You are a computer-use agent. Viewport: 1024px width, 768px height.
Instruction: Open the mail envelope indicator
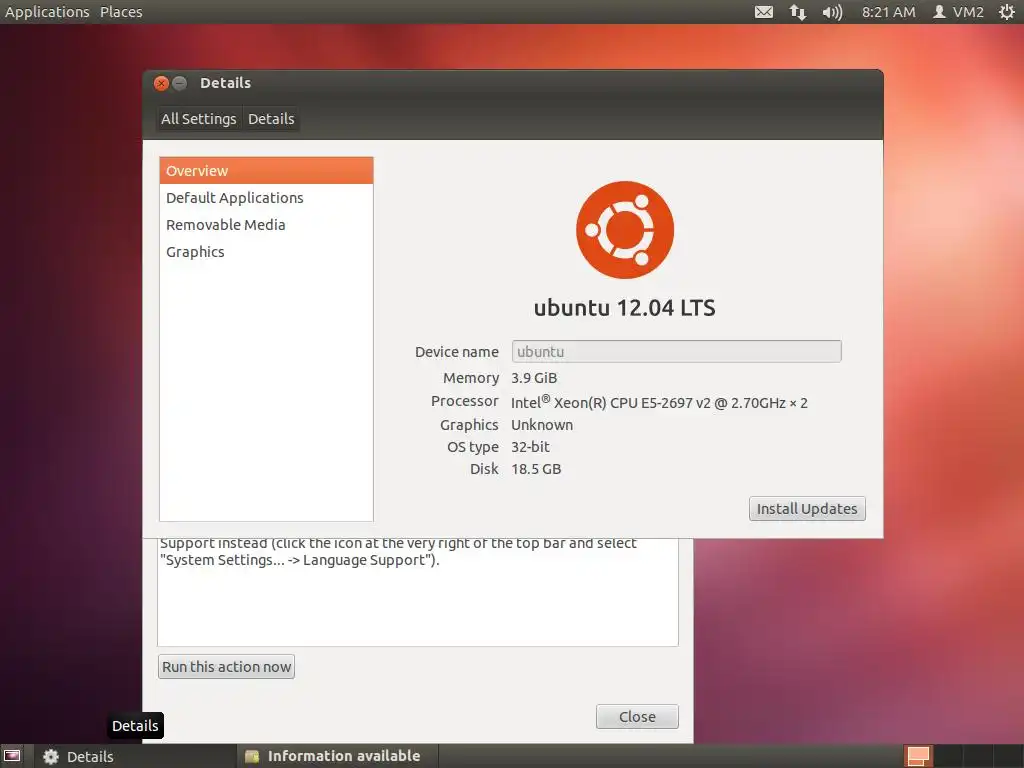[x=763, y=12]
